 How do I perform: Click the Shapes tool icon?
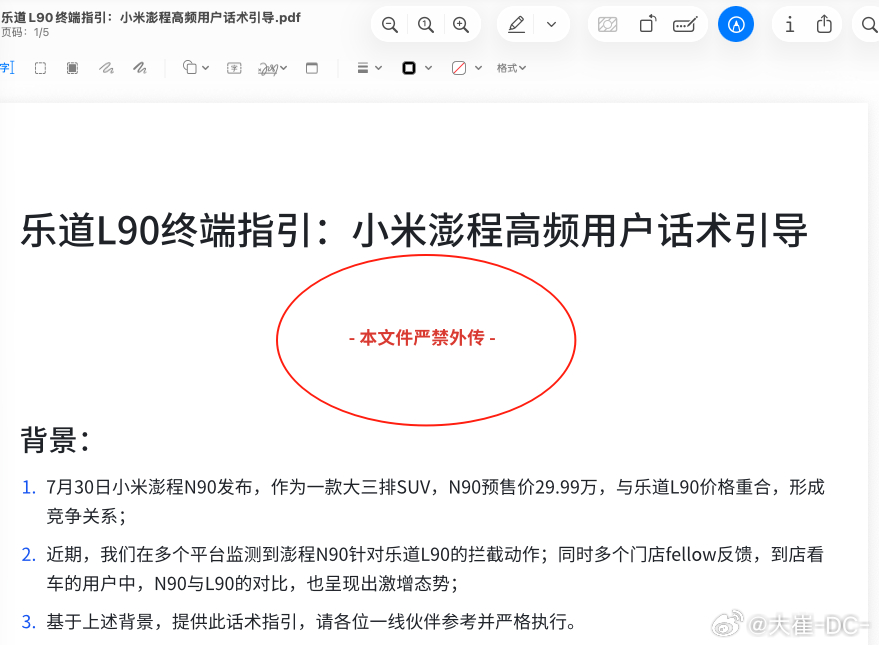[190, 68]
